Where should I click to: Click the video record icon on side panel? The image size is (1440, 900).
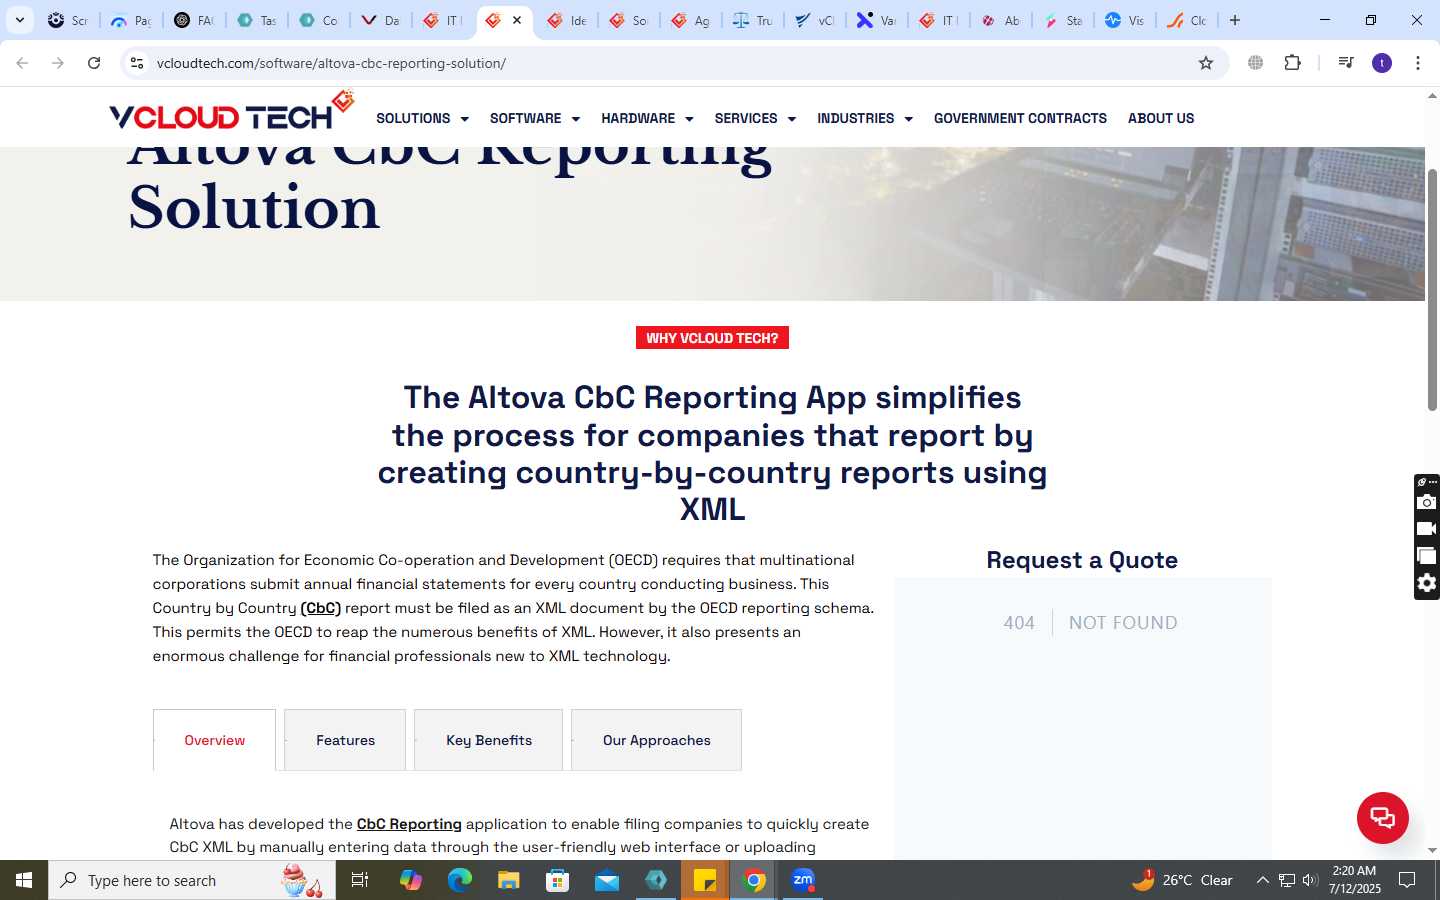point(1427,529)
